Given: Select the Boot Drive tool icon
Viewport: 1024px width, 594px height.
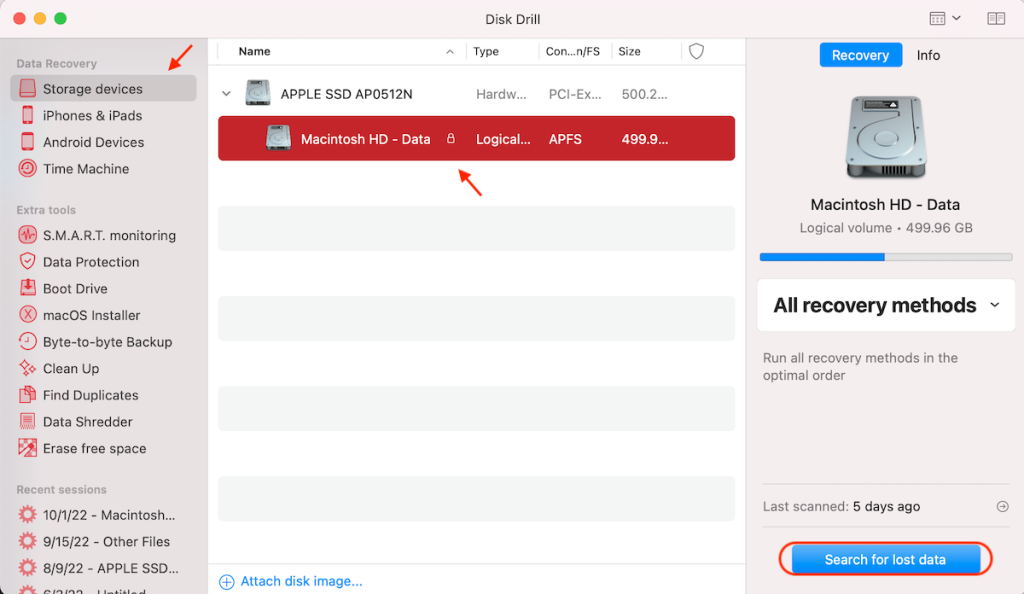Looking at the screenshot, I should [27, 289].
